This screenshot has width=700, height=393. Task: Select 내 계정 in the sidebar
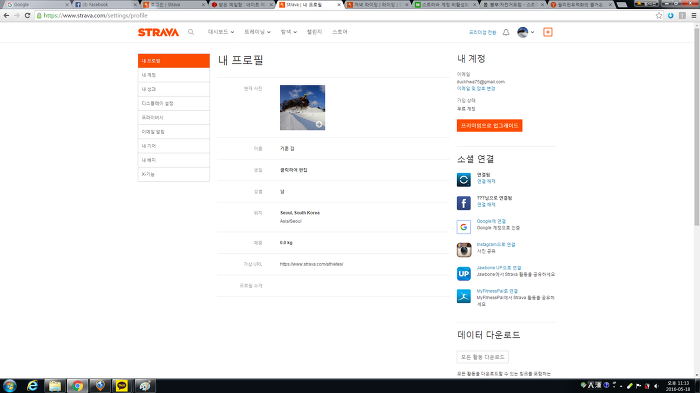click(174, 75)
